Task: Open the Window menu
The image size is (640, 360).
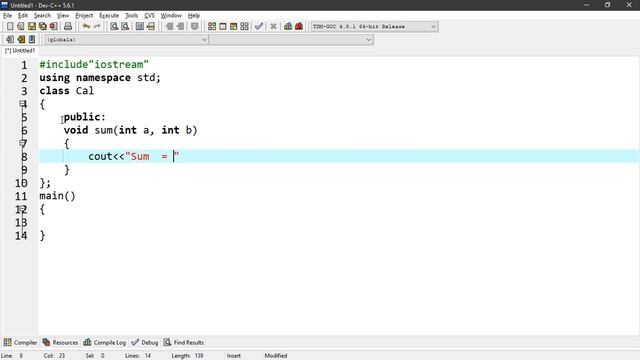Action: tap(171, 16)
